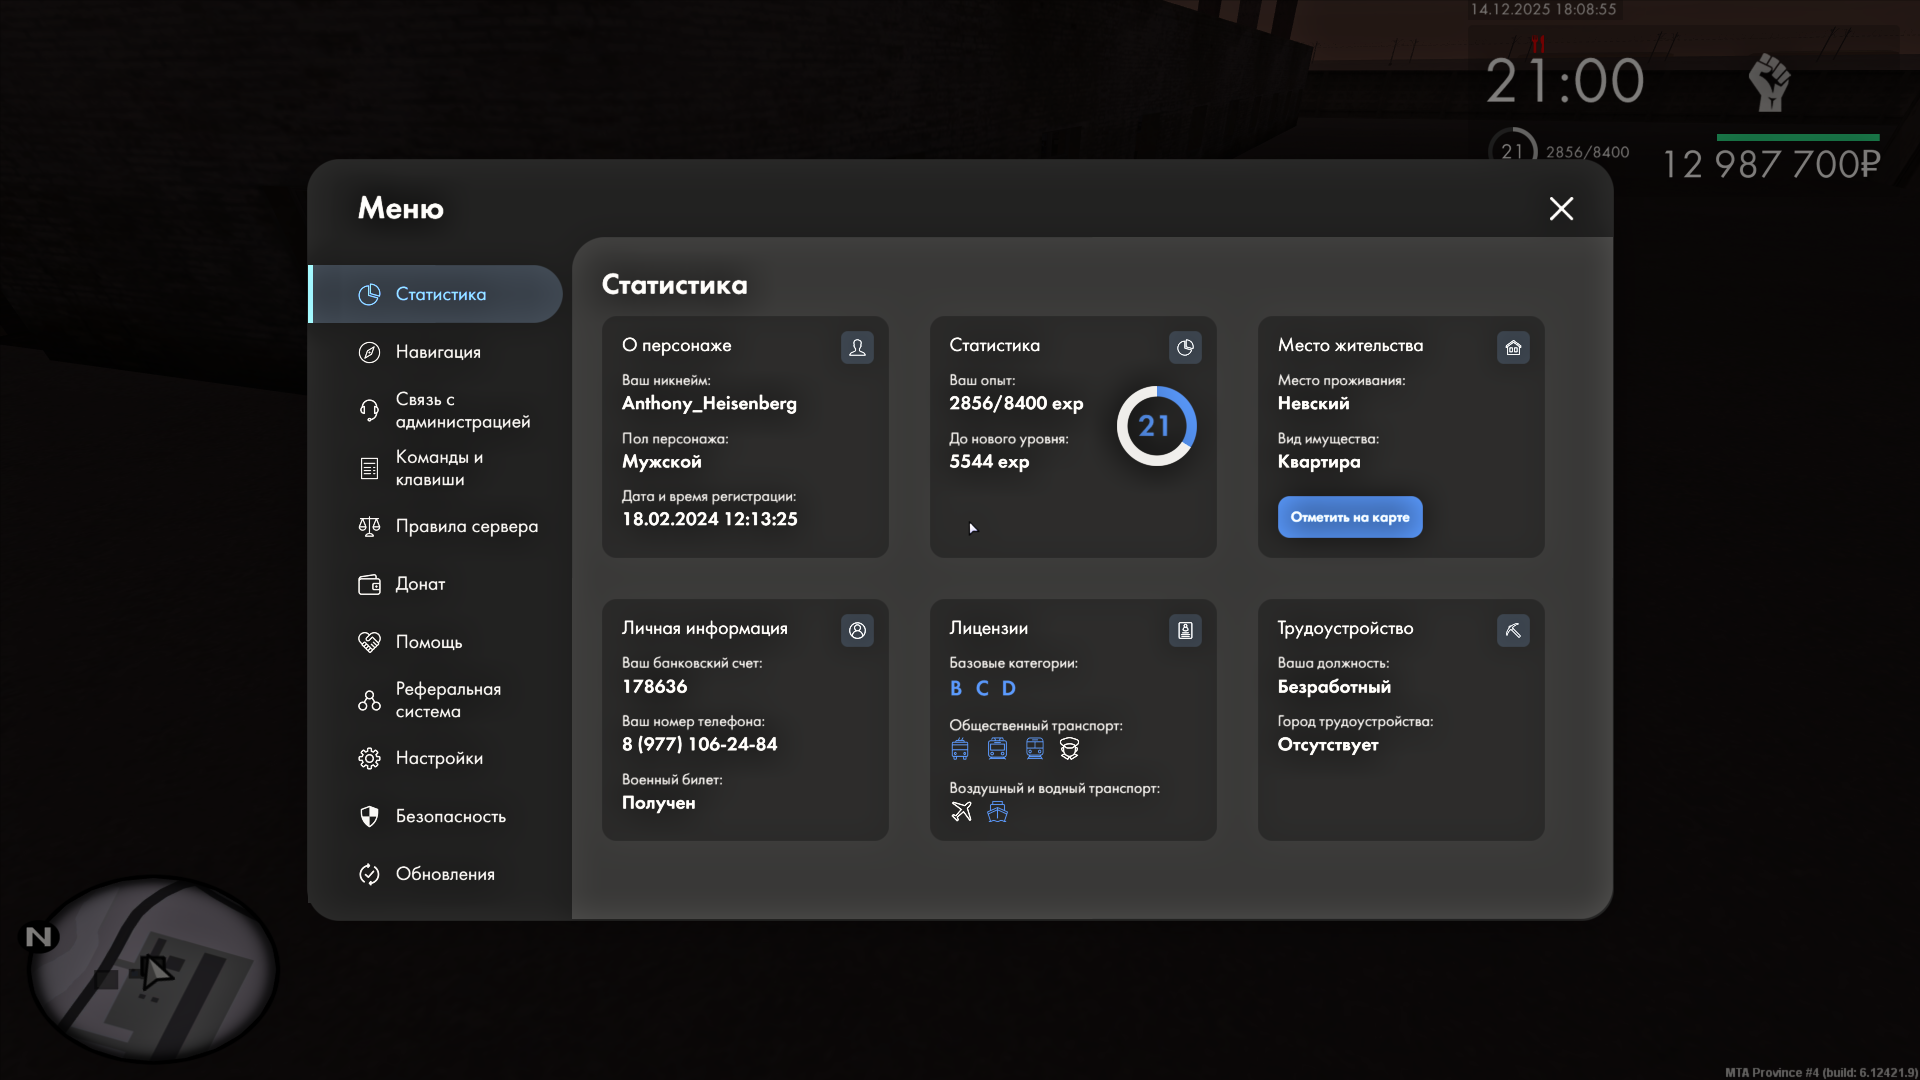Viewport: 1920px width, 1080px height.
Task: Click the pickaxe icon in Трудоустройство card
Action: click(x=1513, y=630)
